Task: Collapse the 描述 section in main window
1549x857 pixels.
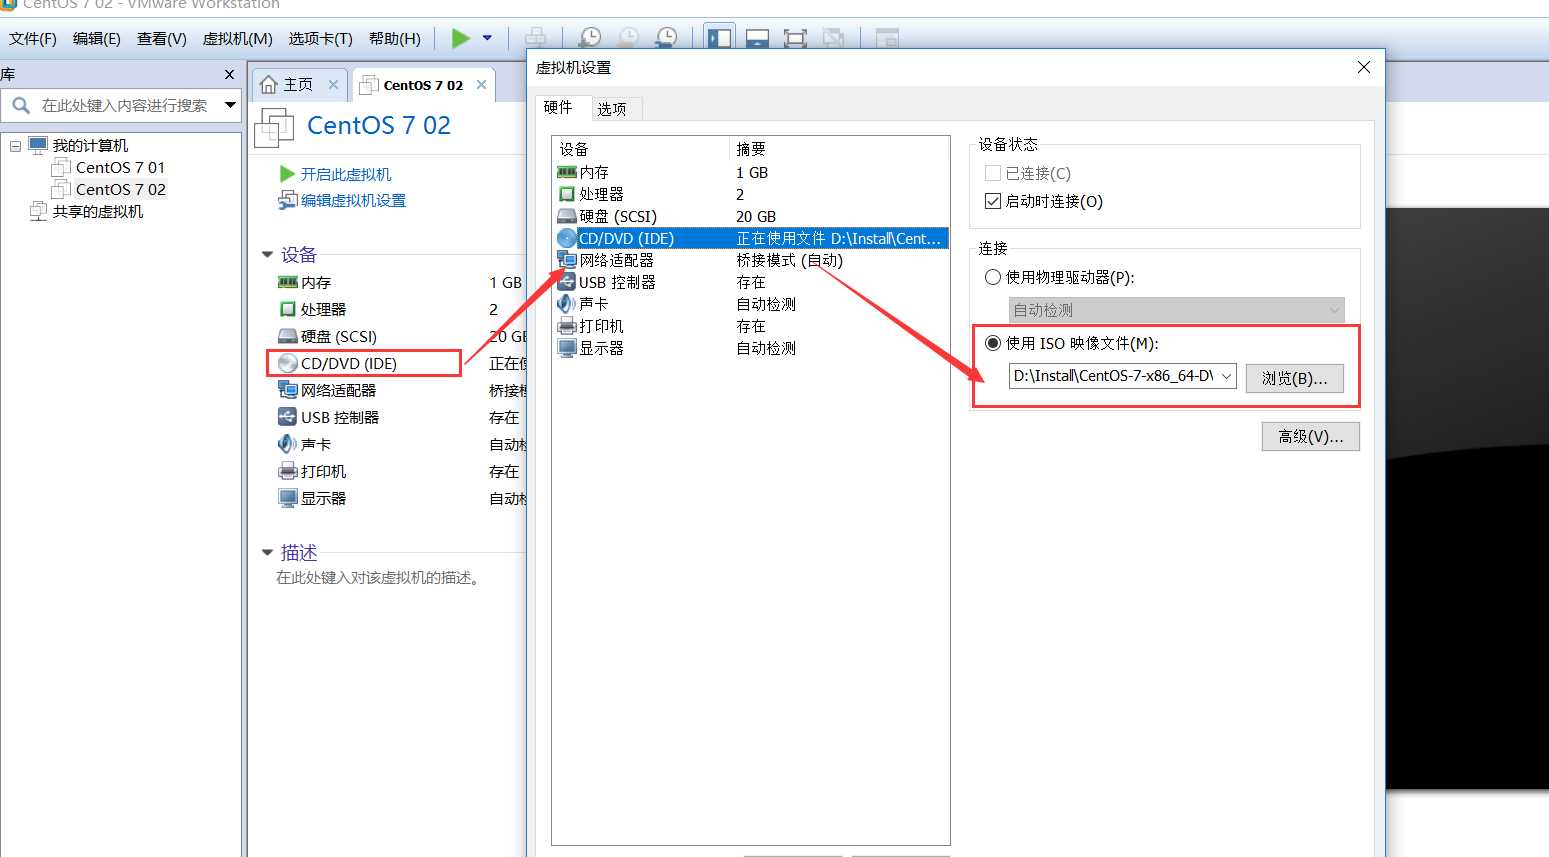Action: coord(267,552)
